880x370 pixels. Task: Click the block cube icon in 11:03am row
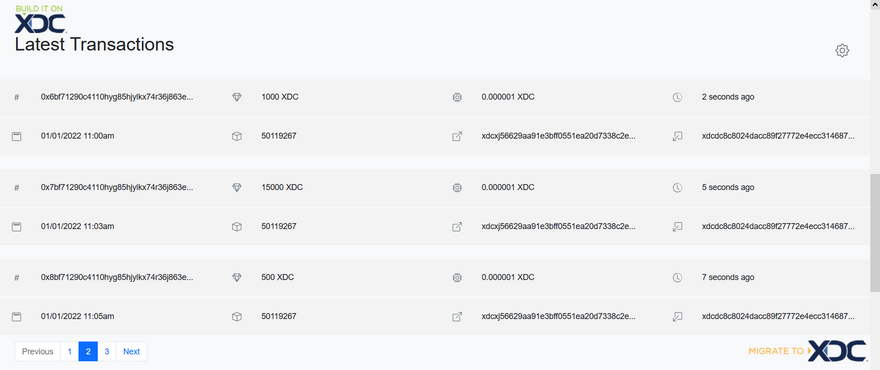coord(237,227)
